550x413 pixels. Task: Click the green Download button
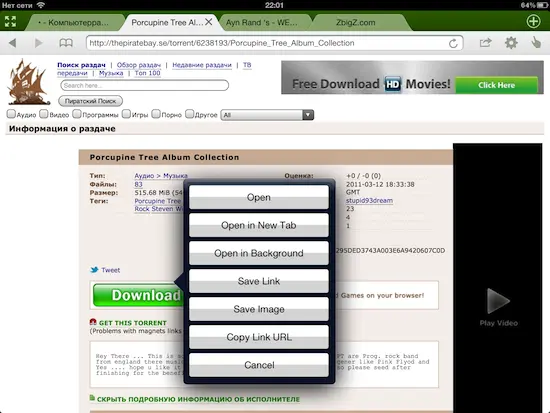coord(138,295)
